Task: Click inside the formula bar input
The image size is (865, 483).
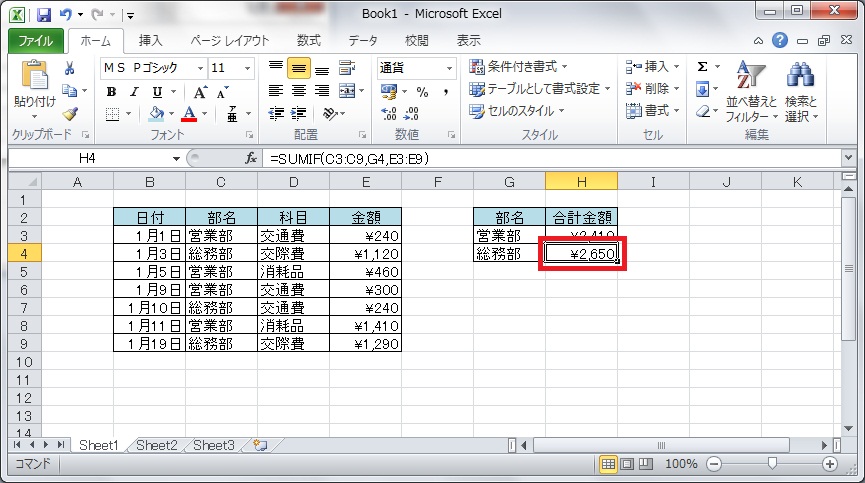Action: [552, 159]
